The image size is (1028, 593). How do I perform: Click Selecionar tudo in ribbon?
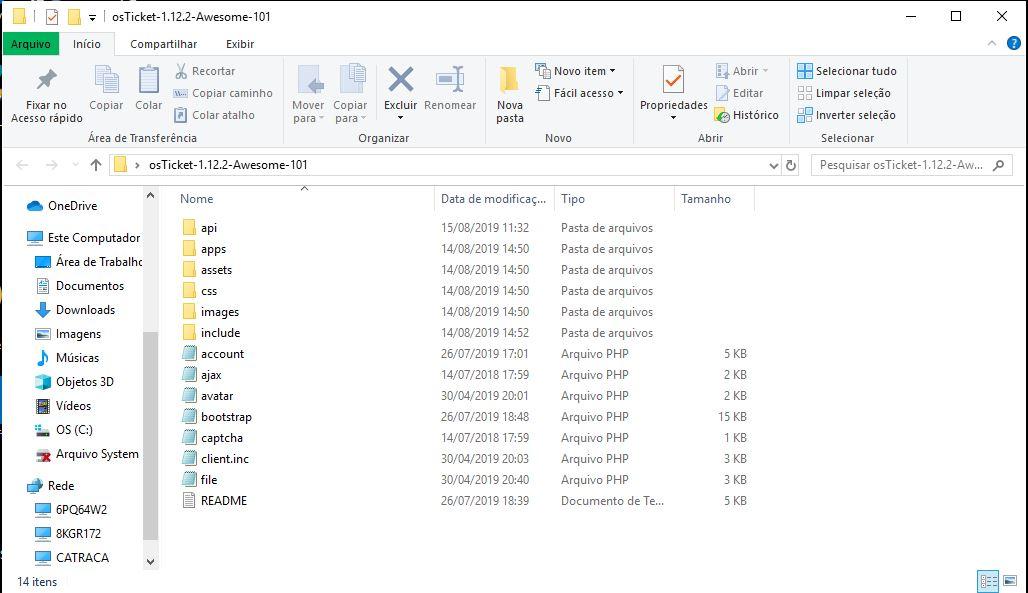846,71
